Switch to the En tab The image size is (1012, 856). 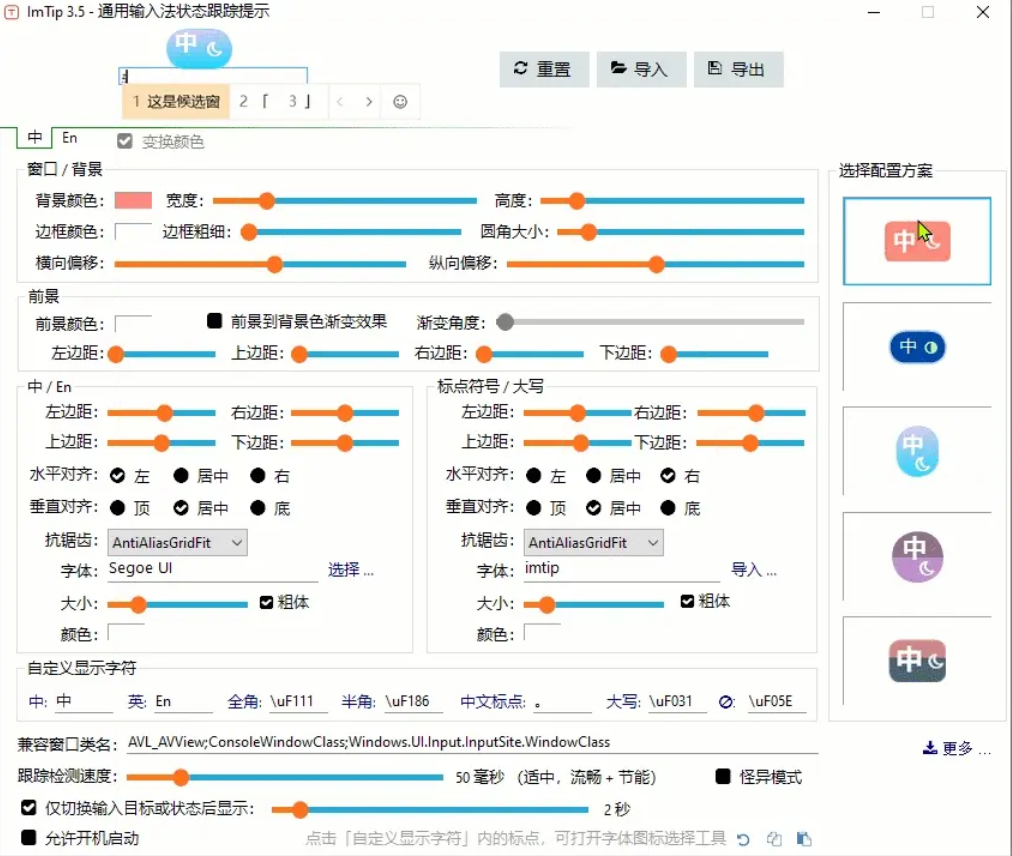point(70,138)
